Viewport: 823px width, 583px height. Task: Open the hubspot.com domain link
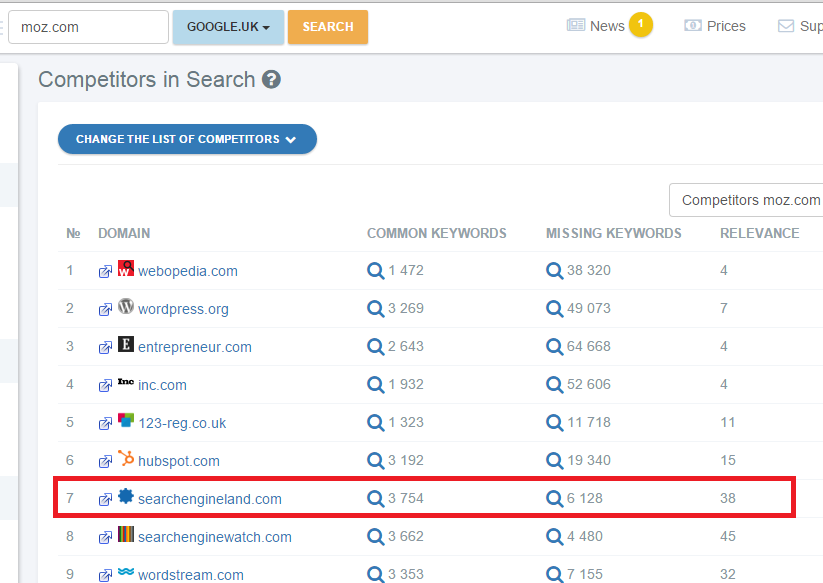(x=179, y=461)
